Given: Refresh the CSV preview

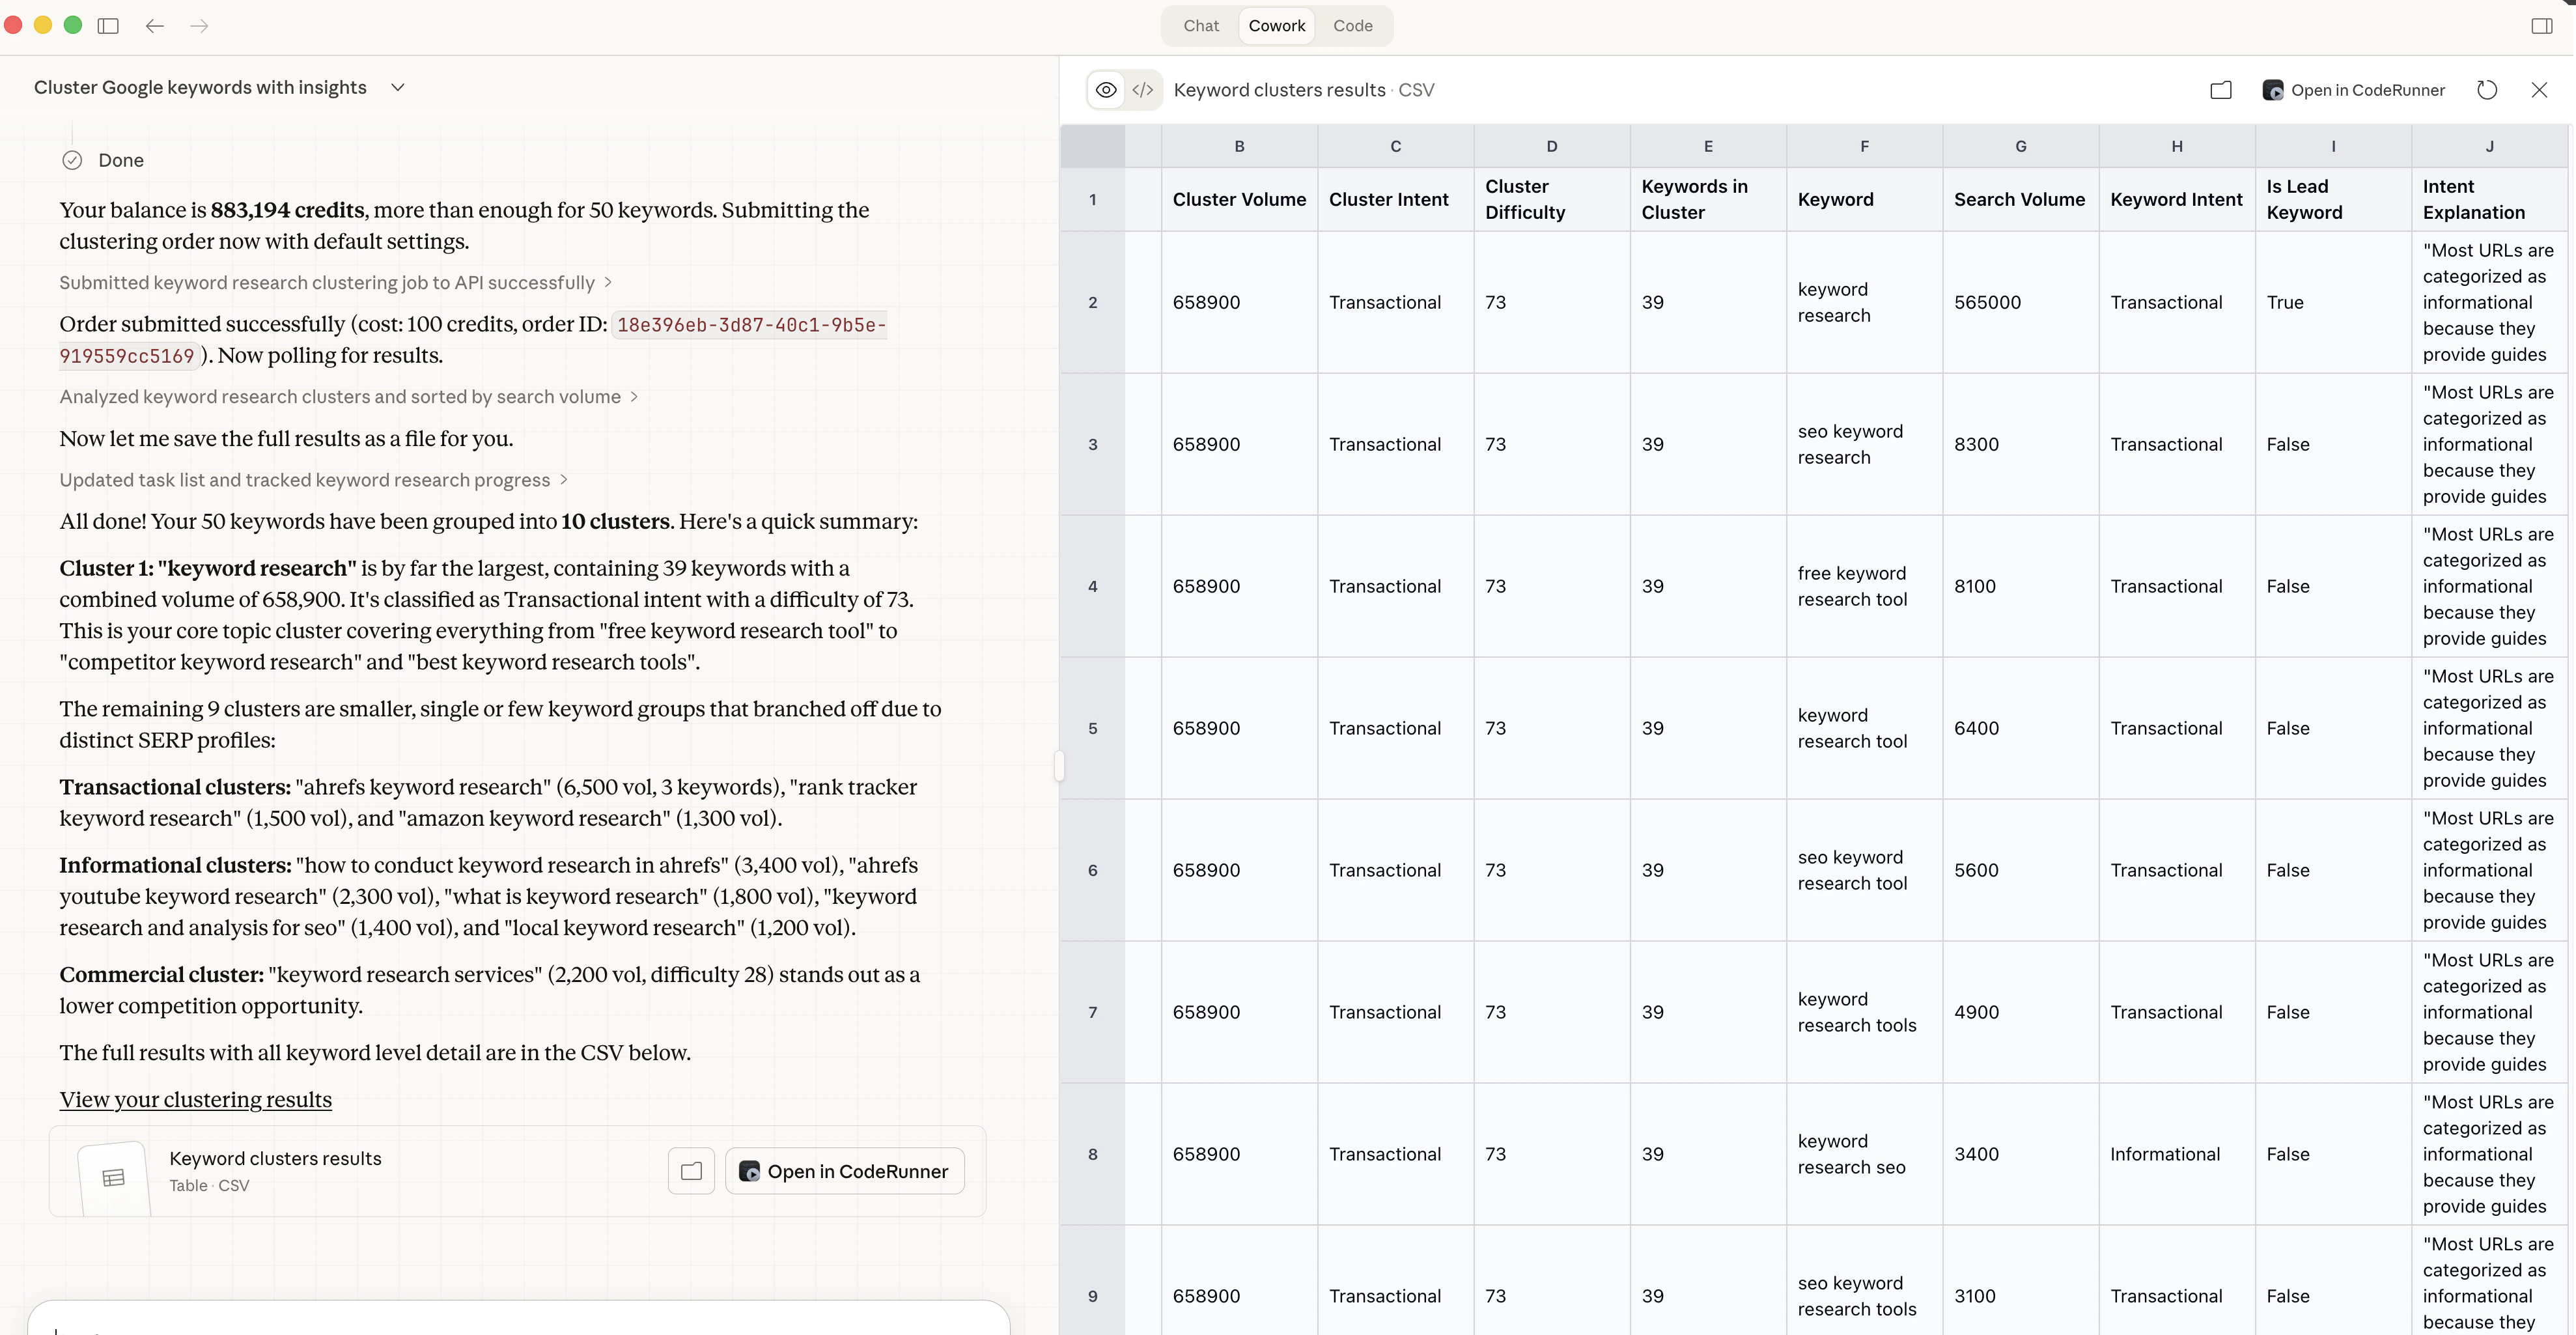Looking at the screenshot, I should [x=2487, y=90].
